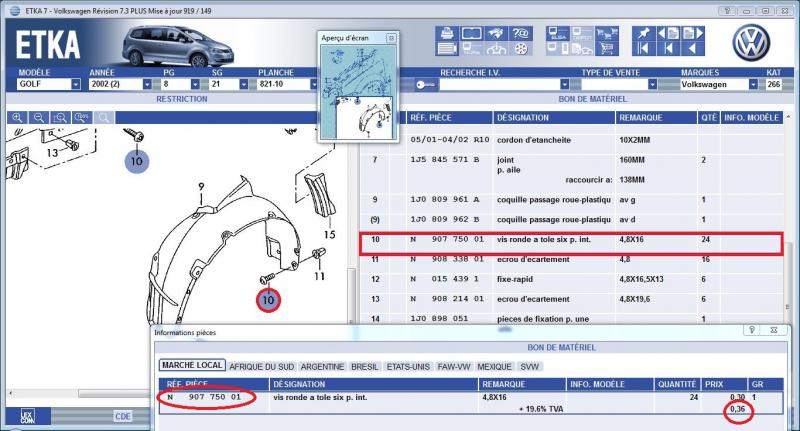This screenshot has height=431, width=800.
Task: Open the Modèle dropdown showing GOLF
Action: (x=76, y=84)
